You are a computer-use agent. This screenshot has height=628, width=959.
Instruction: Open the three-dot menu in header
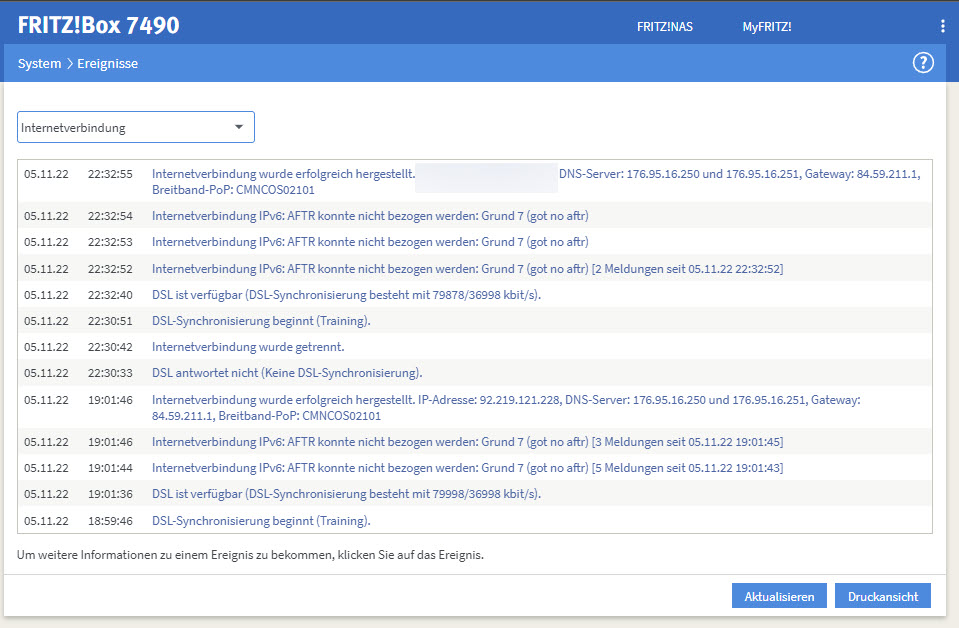point(942,26)
